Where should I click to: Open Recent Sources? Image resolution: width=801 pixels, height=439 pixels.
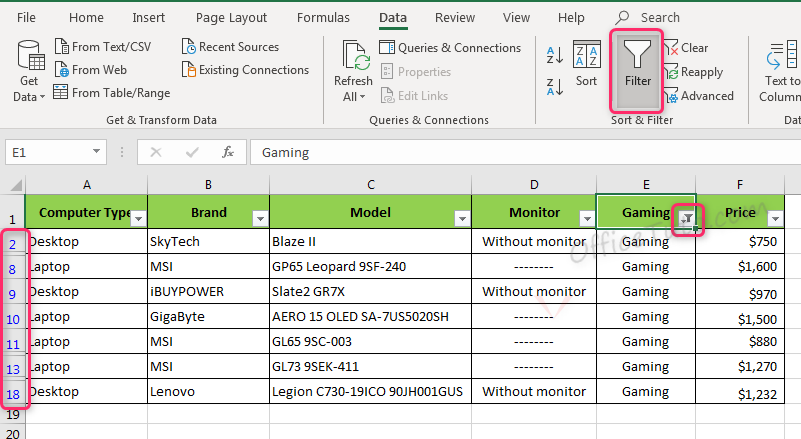(230, 47)
